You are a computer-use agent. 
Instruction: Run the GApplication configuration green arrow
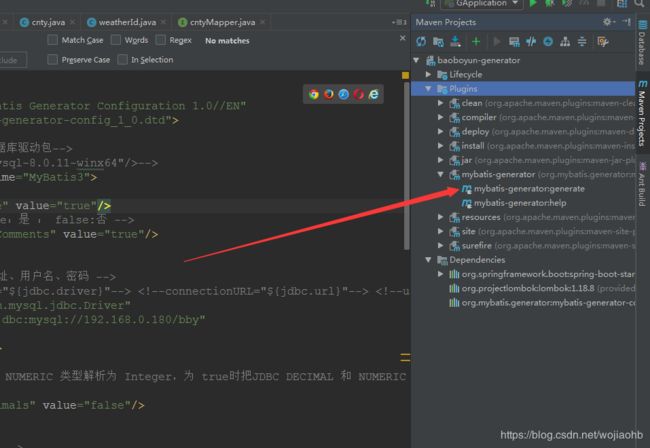coord(533,3)
